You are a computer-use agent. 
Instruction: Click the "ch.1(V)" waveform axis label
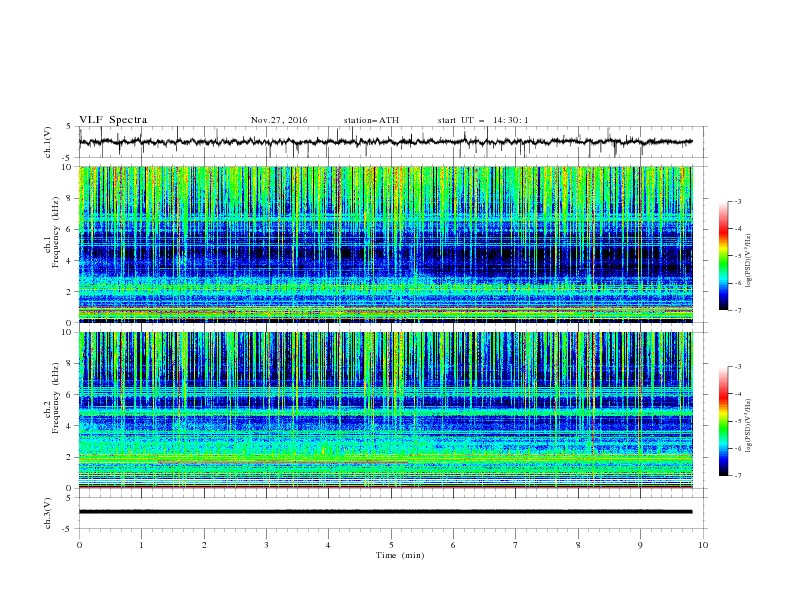[x=48, y=142]
